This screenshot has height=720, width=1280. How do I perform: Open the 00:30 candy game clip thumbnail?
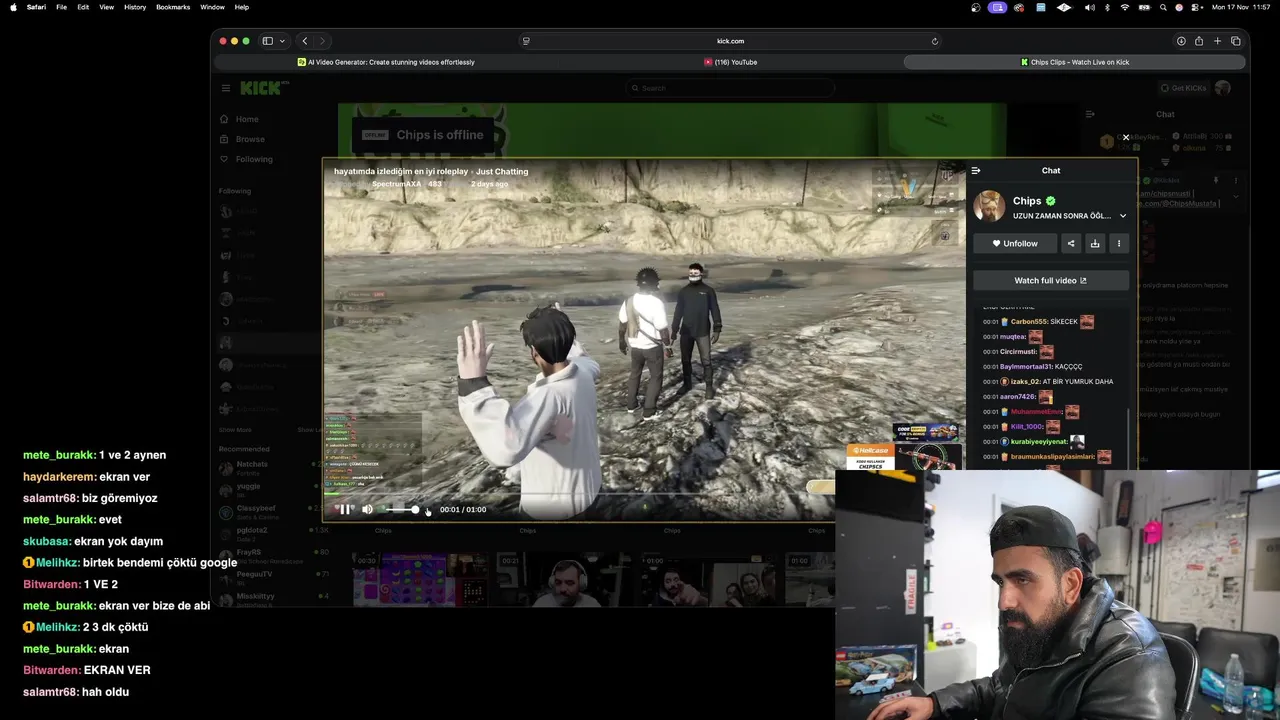click(418, 579)
